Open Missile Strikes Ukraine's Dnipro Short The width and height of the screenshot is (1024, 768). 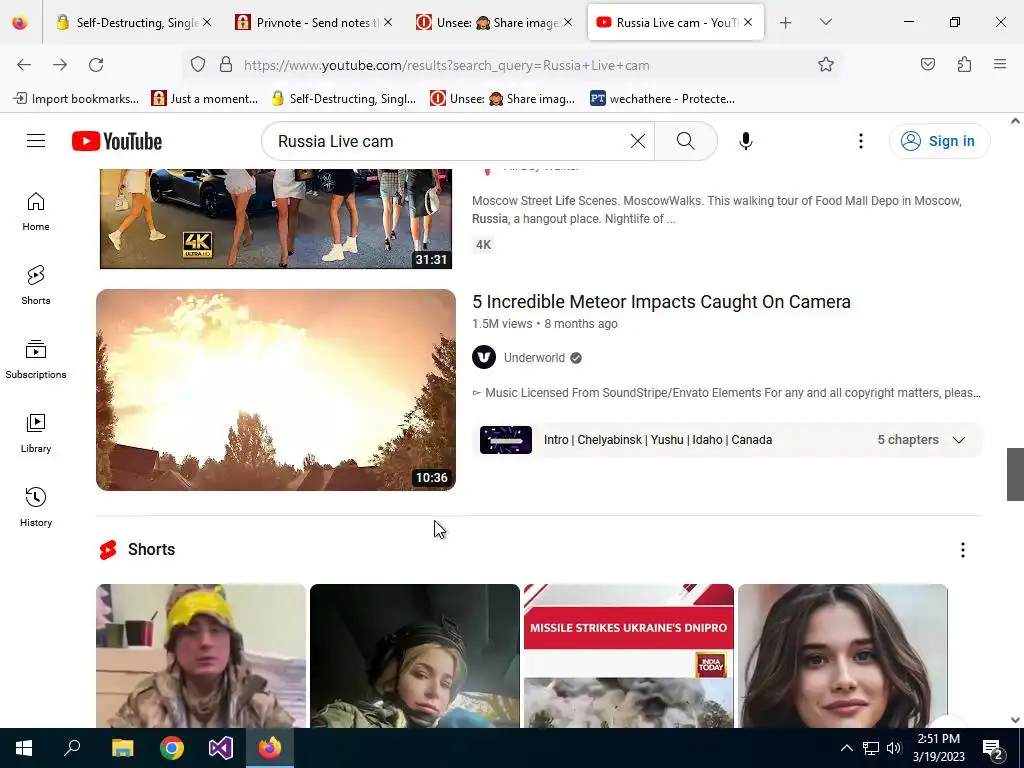pyautogui.click(x=629, y=656)
